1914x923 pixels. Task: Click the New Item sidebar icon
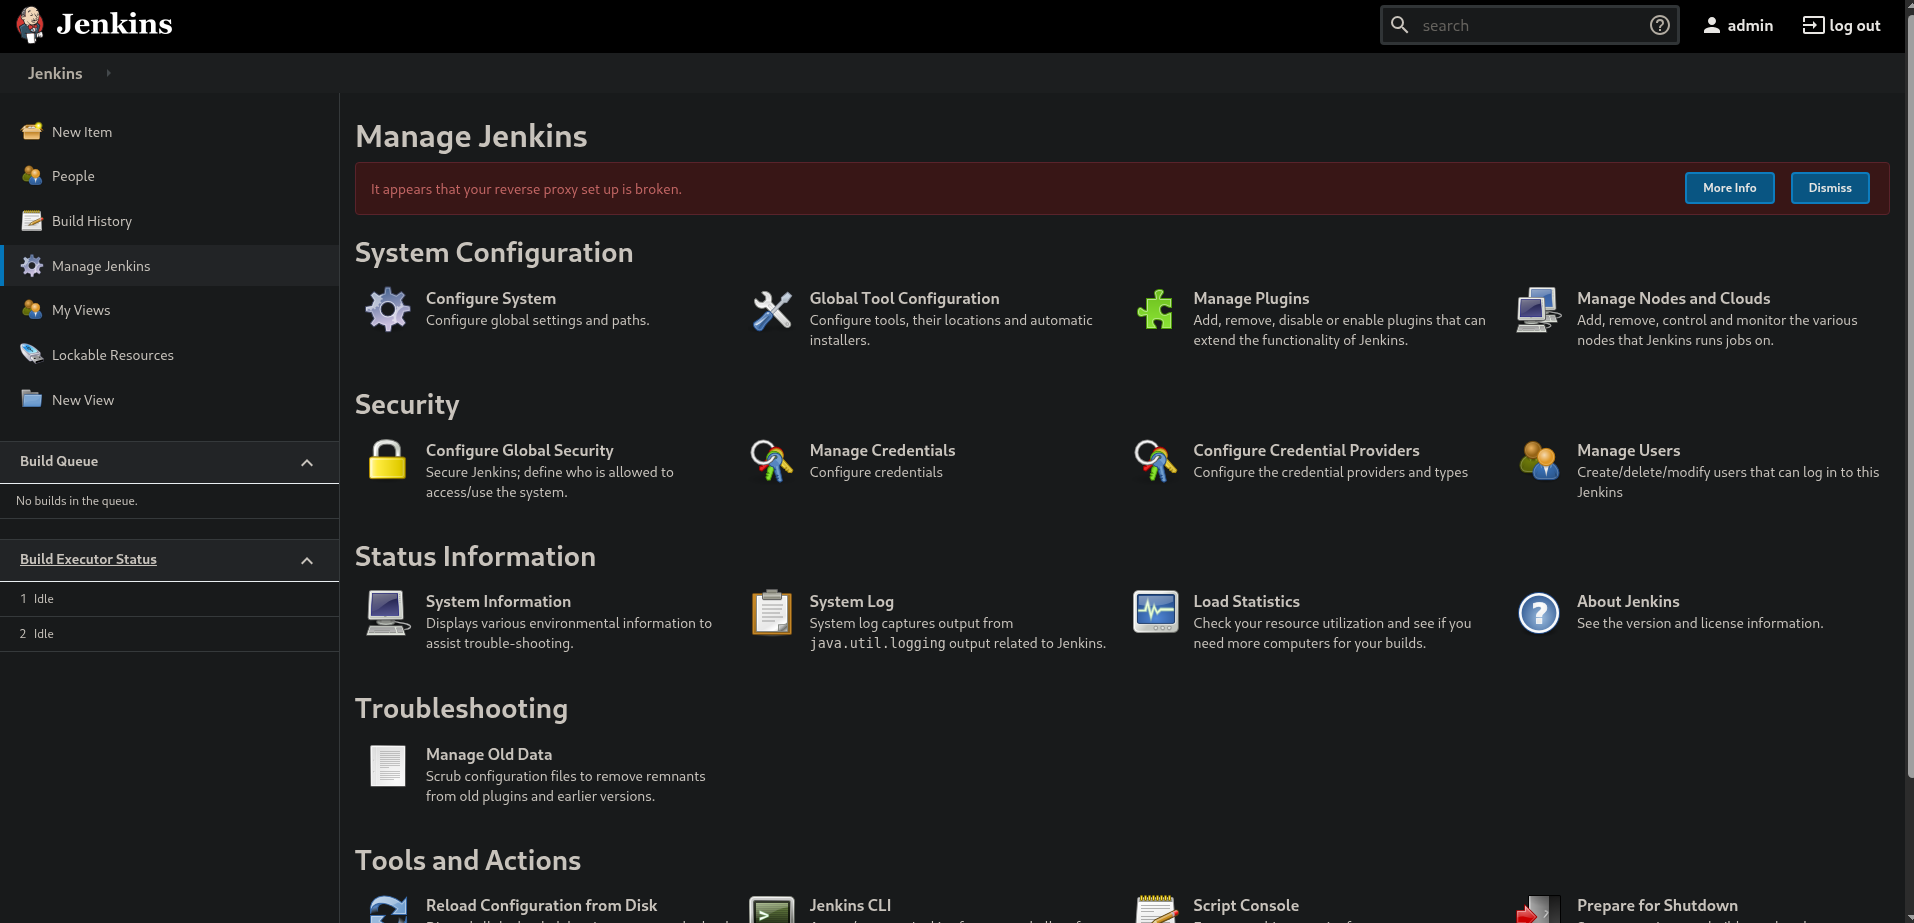32,131
